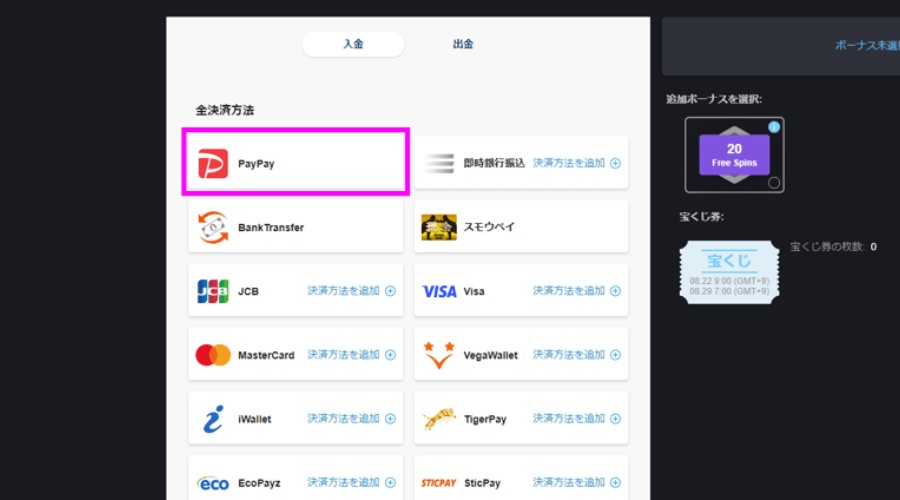Viewport: 900px width, 500px height.
Task: Click the 宝くじ券の枚数 count text
Action: 833,247
